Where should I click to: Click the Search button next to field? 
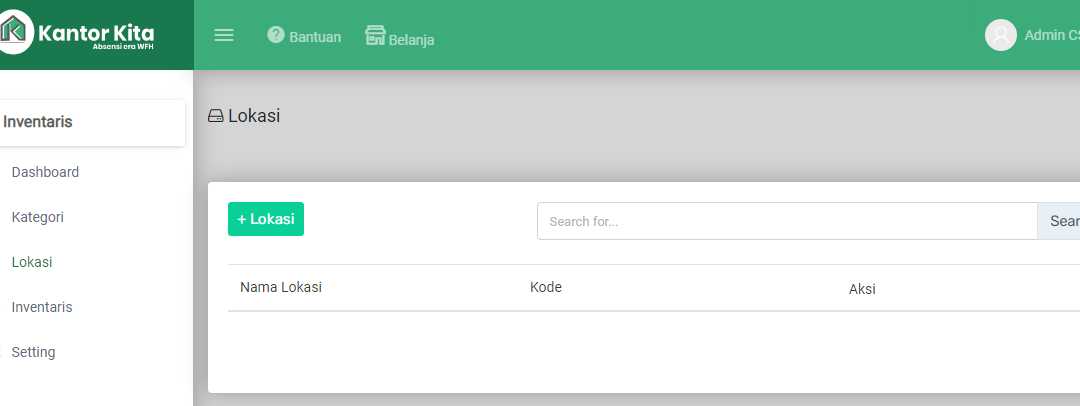click(1059, 221)
